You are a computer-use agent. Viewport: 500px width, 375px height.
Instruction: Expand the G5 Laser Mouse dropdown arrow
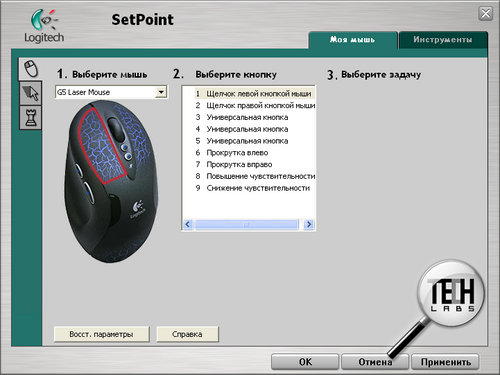pos(161,92)
